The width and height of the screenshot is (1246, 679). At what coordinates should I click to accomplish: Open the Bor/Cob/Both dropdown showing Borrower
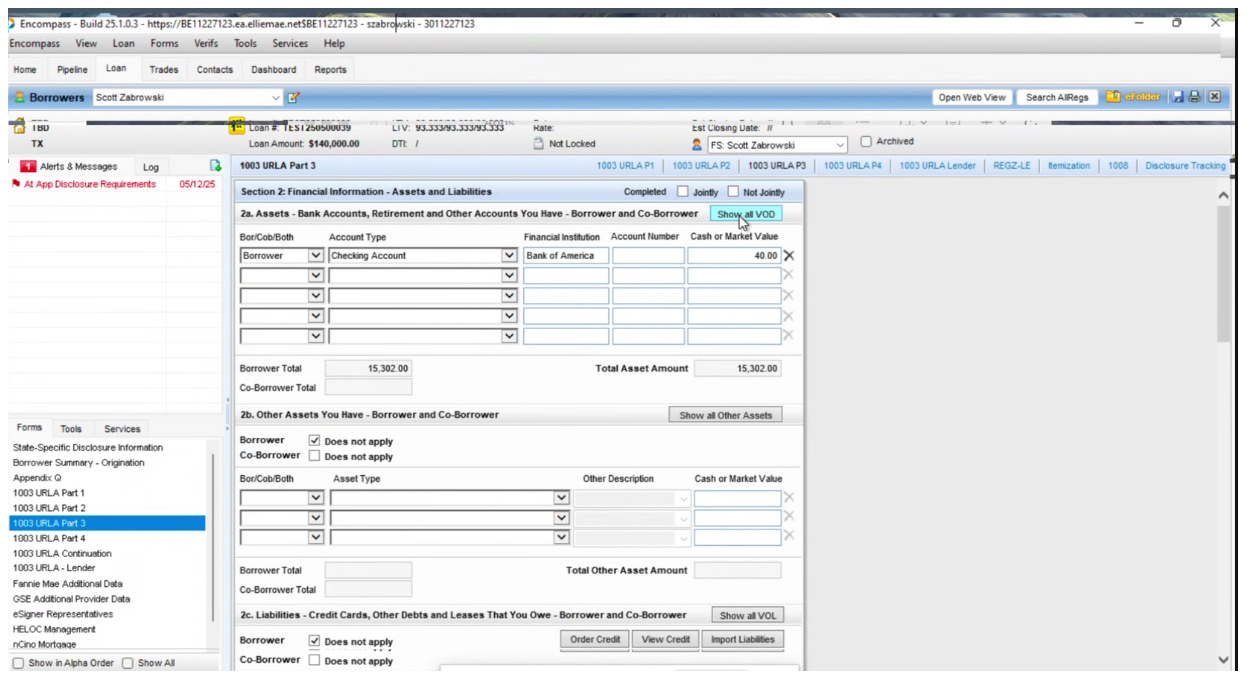click(x=313, y=255)
